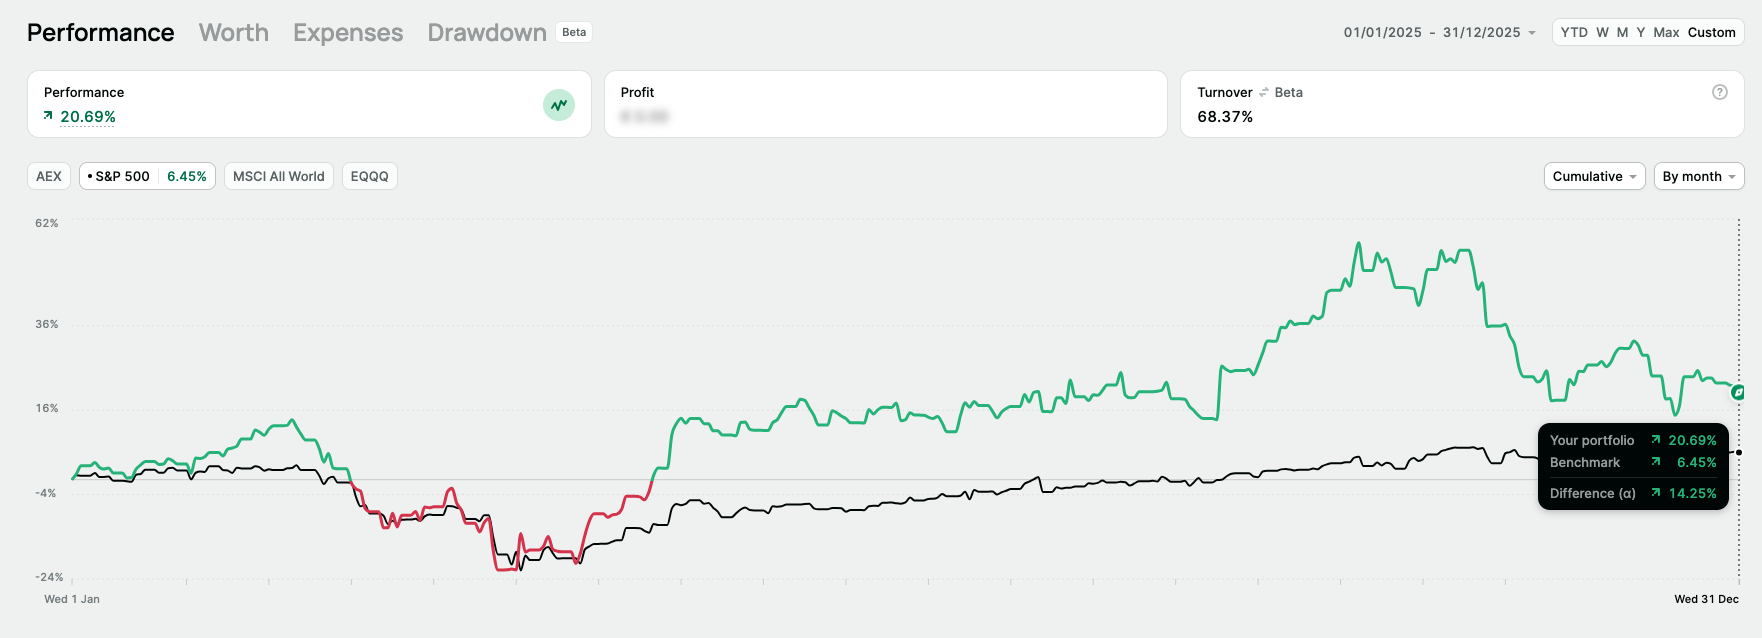The width and height of the screenshot is (1762, 638).
Task: Toggle the AEX benchmark
Action: pos(49,176)
